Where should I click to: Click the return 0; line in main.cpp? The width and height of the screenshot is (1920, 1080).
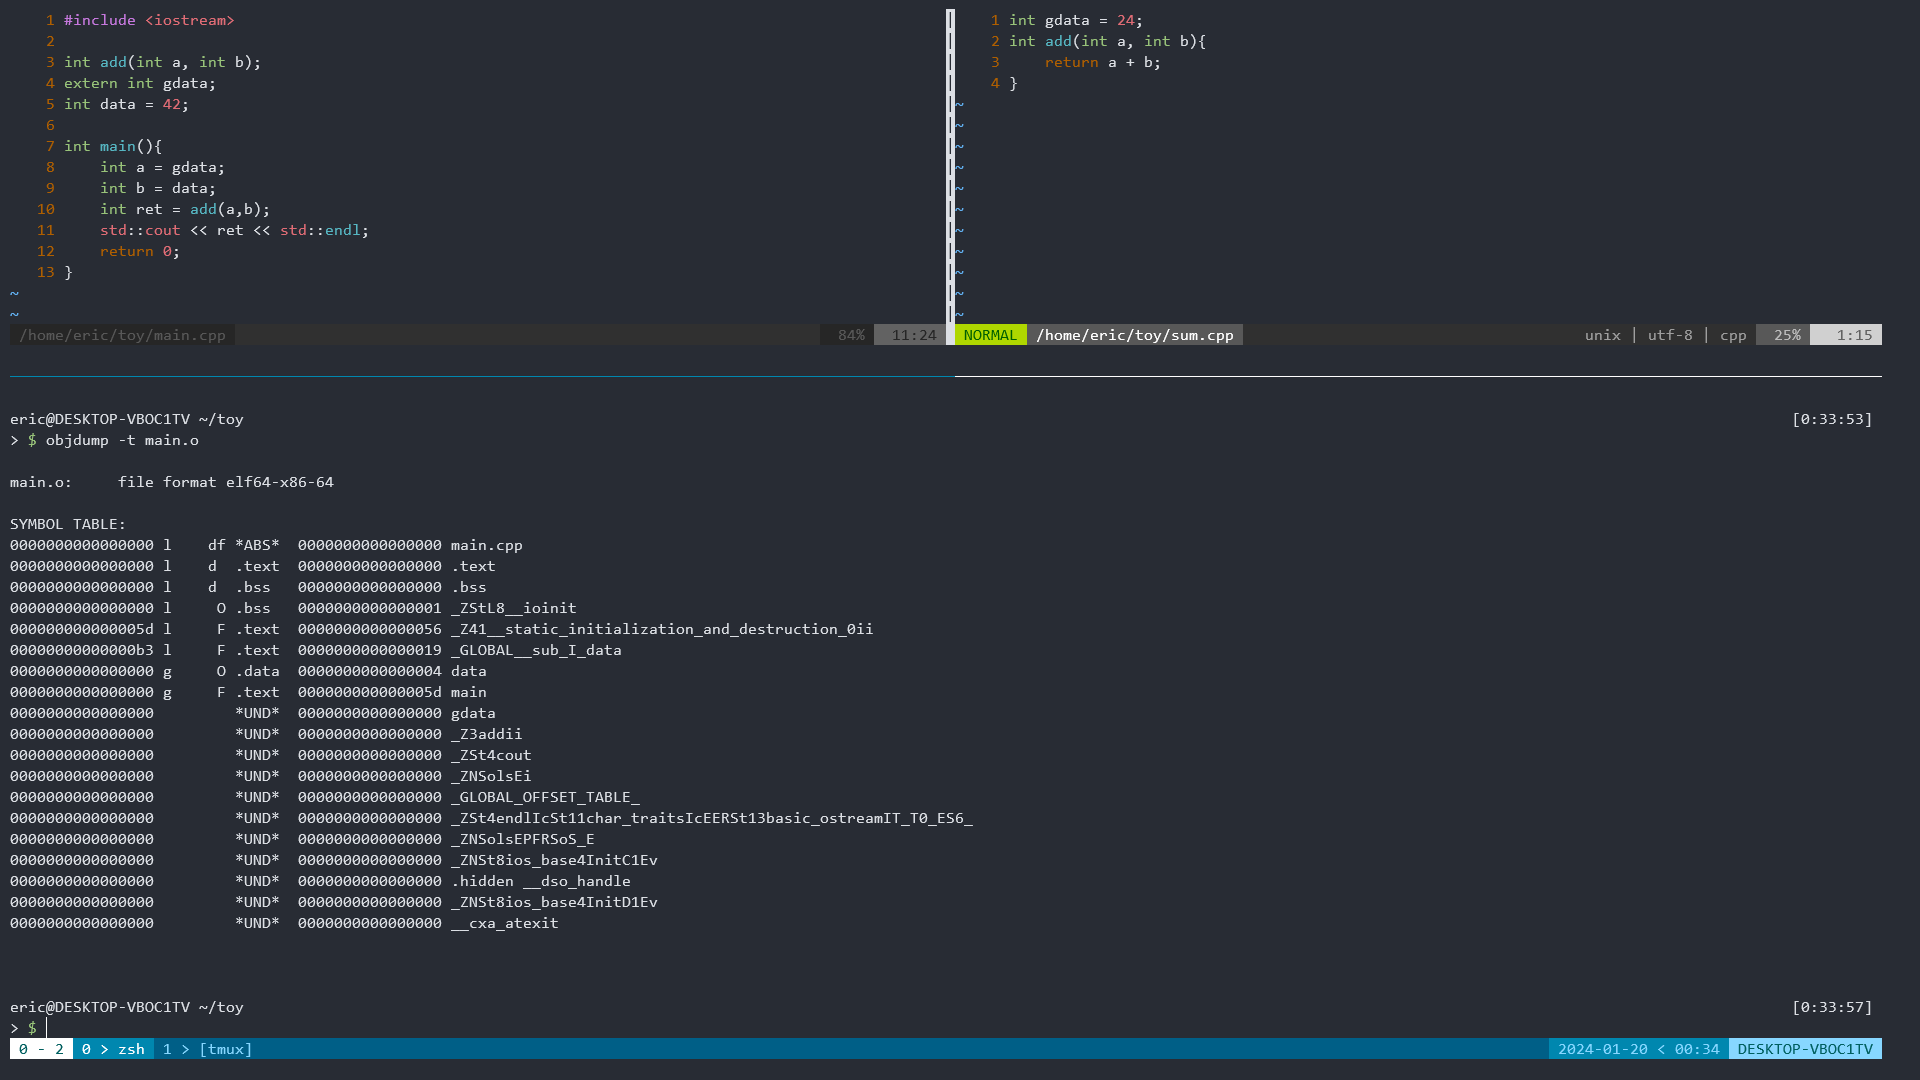(x=140, y=251)
